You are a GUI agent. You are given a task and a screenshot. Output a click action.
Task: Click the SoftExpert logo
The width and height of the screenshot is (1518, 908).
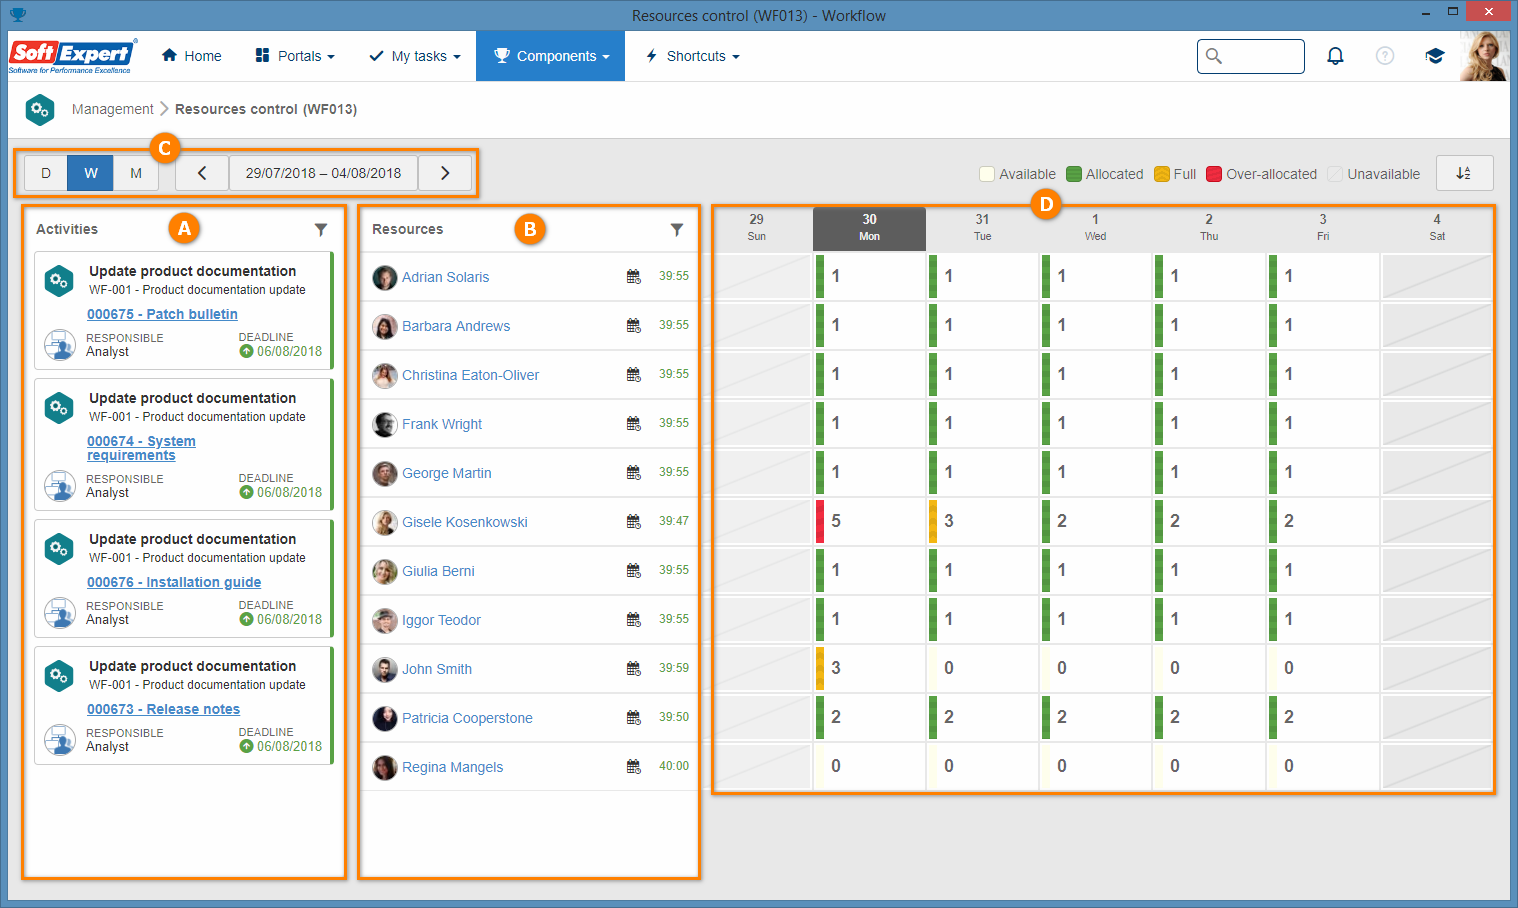pyautogui.click(x=71, y=56)
